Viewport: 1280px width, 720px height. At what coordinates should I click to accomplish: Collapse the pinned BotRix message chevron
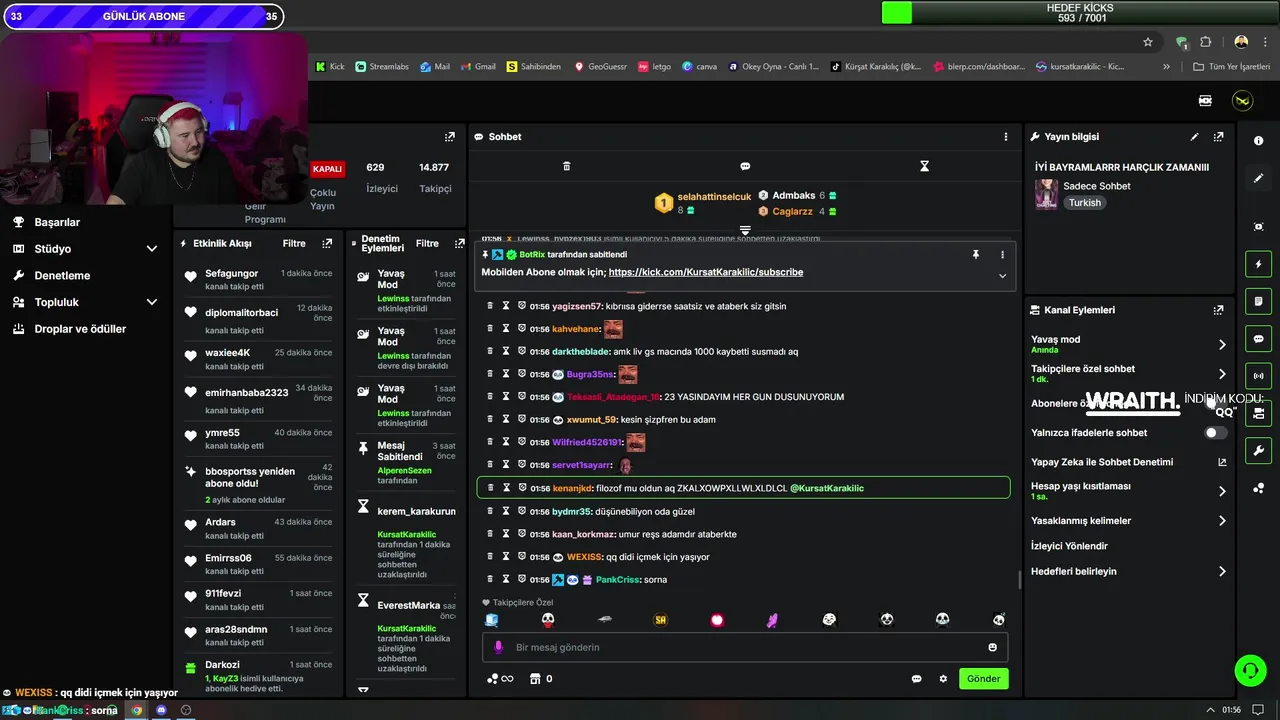pyautogui.click(x=1002, y=276)
